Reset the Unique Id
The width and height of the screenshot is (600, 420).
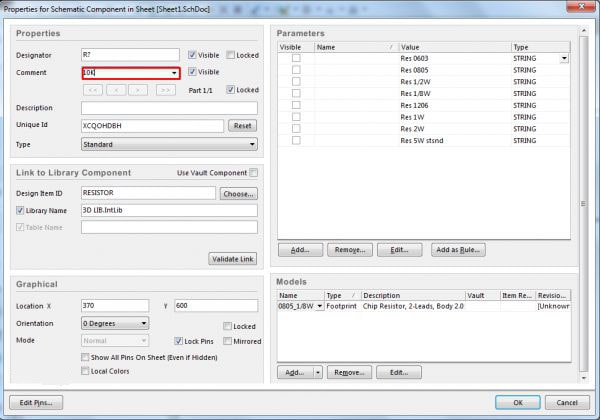243,125
